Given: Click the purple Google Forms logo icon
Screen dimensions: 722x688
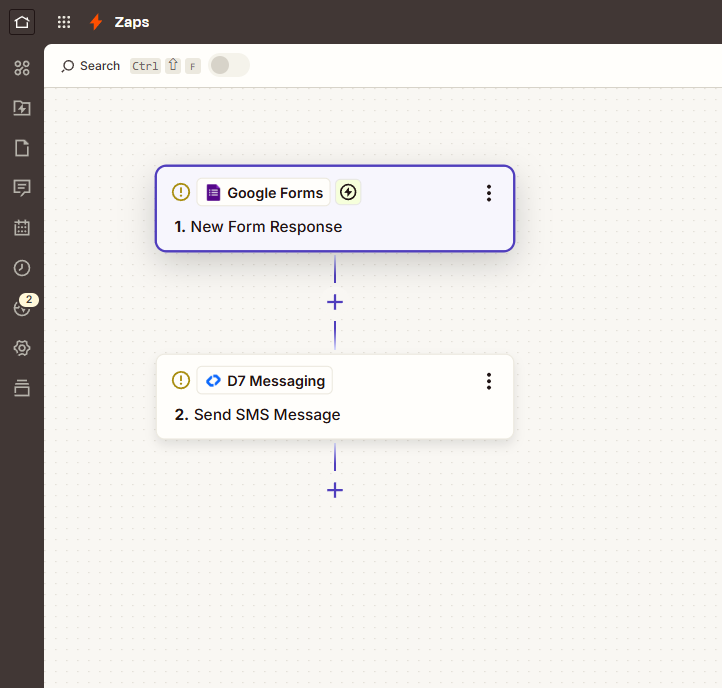Looking at the screenshot, I should tap(213, 192).
